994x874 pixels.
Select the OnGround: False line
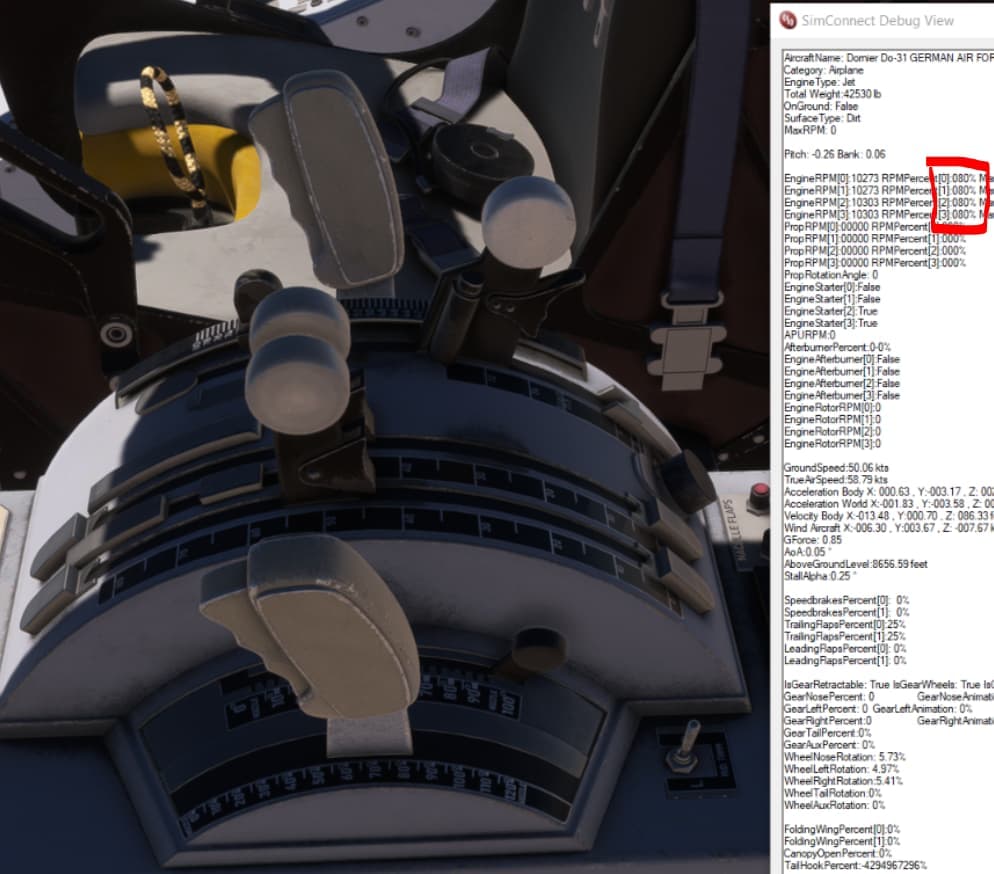tap(820, 106)
